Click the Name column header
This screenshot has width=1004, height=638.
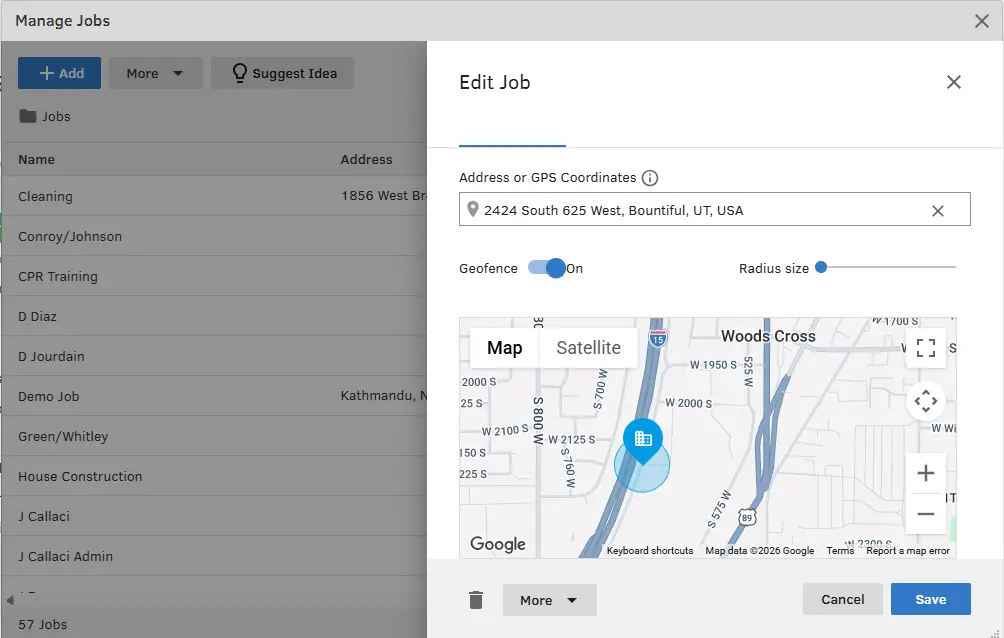coord(36,160)
